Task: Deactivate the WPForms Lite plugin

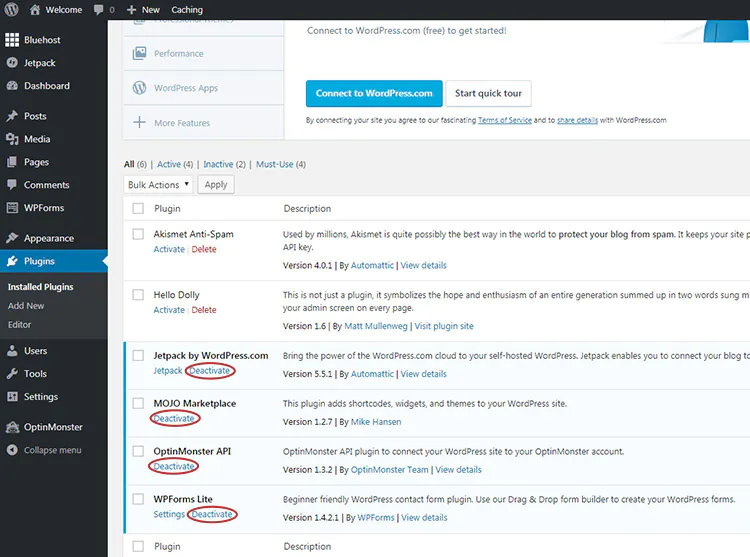Action: pos(212,514)
